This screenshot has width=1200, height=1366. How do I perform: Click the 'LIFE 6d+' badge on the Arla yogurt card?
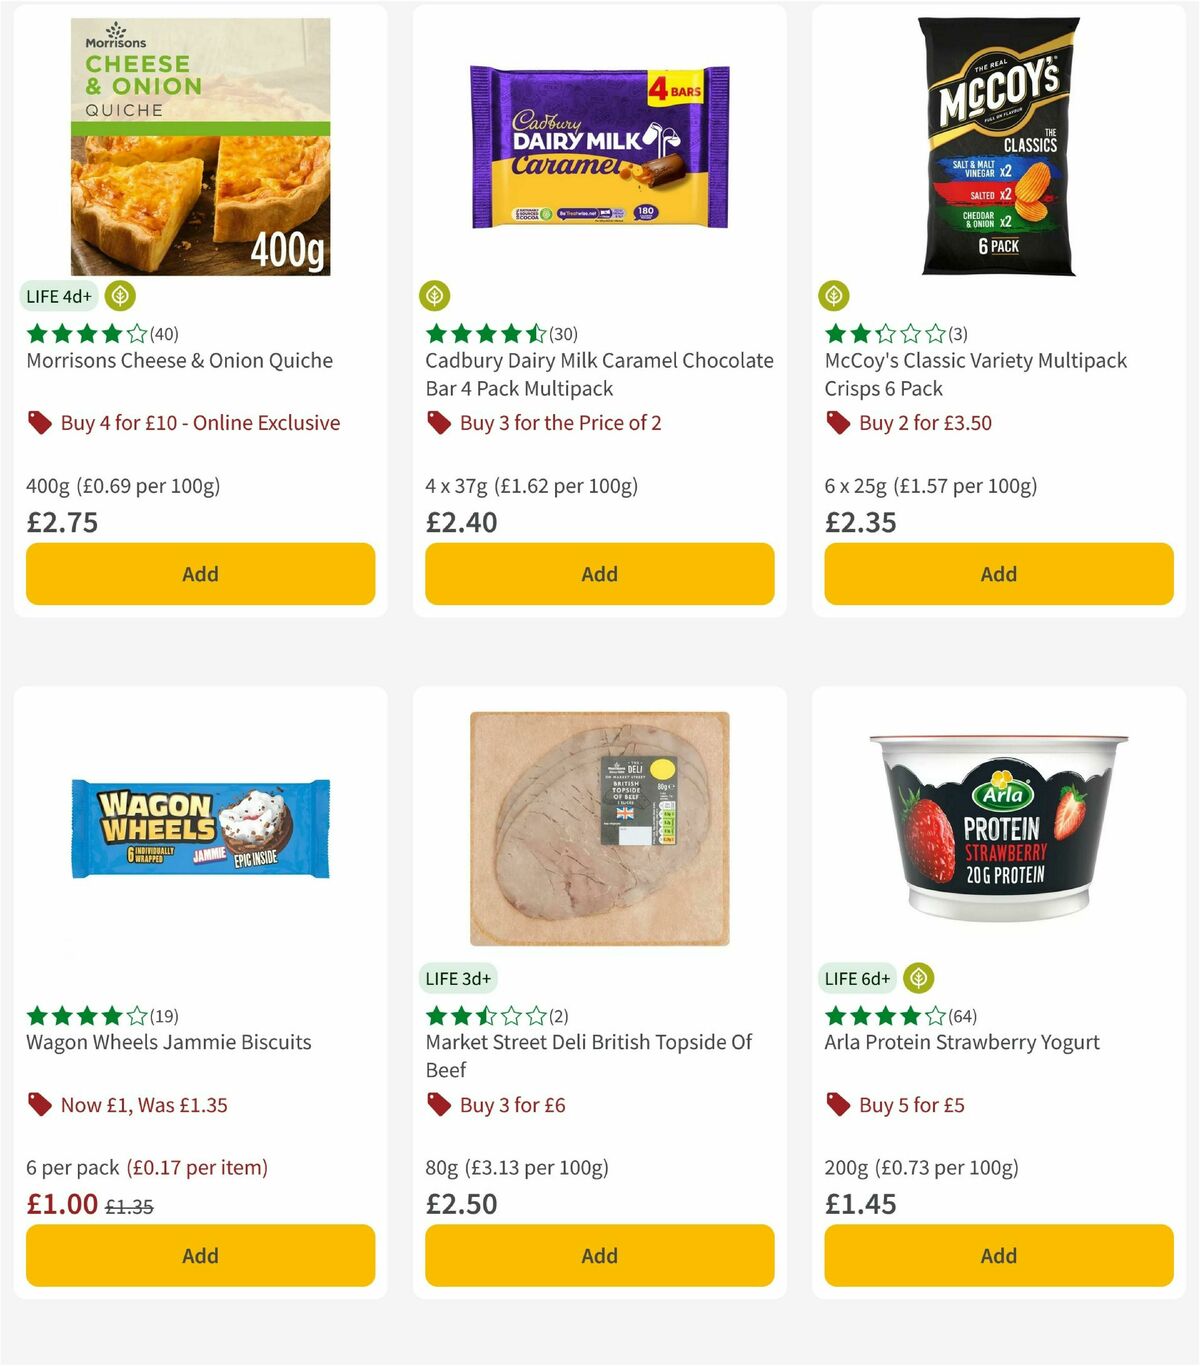(x=856, y=978)
